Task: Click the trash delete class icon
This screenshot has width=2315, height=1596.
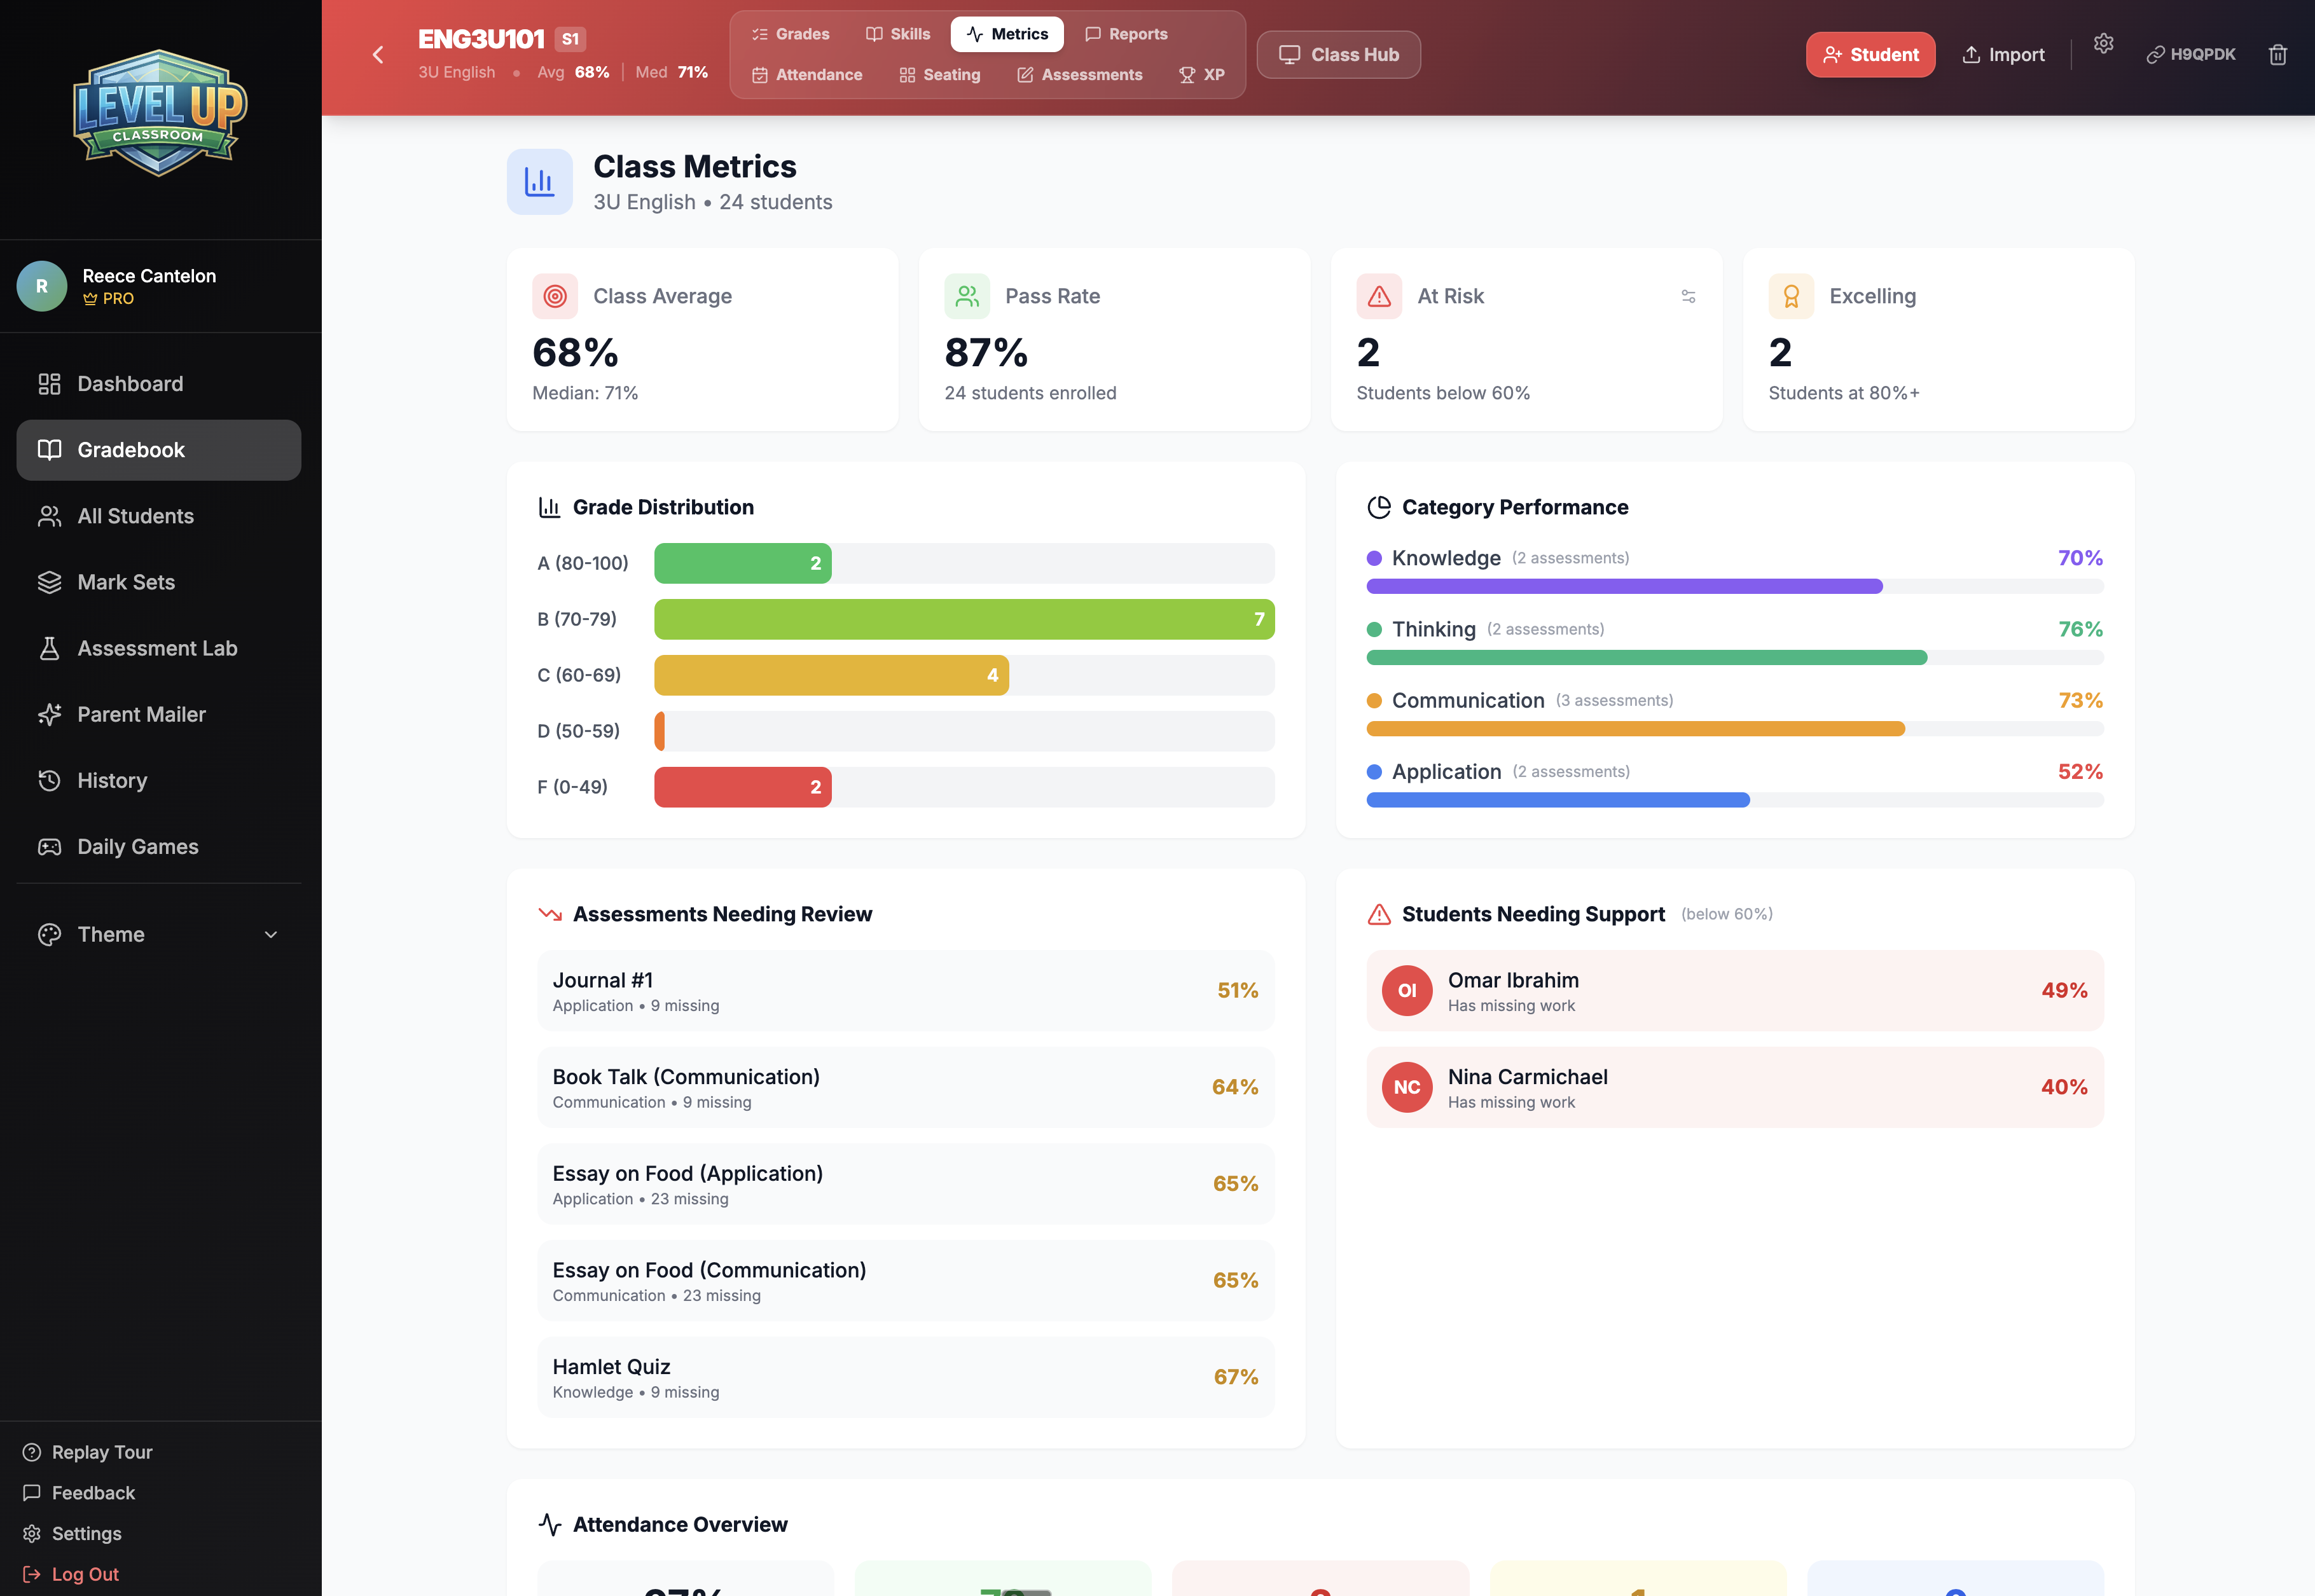Action: [2277, 55]
